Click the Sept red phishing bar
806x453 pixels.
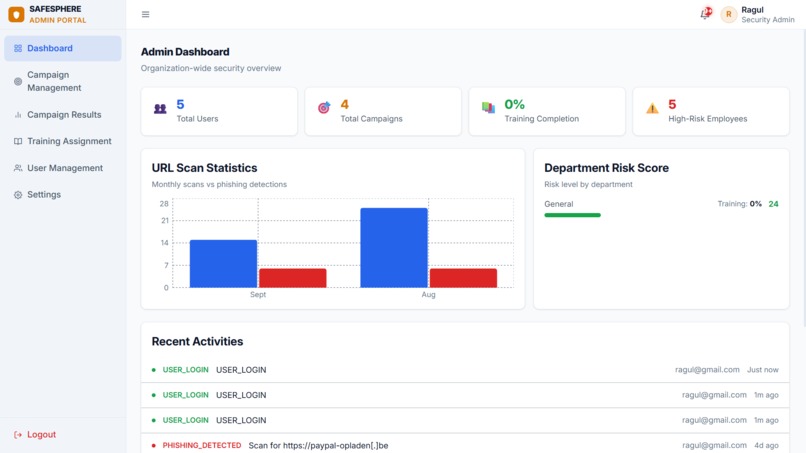pyautogui.click(x=292, y=278)
